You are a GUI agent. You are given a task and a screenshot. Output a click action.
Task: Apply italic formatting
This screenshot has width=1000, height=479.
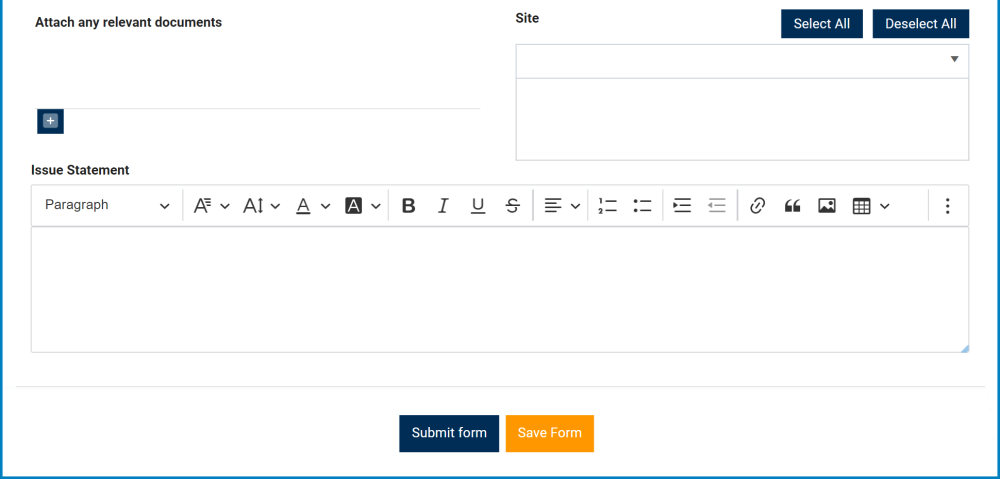pos(443,206)
